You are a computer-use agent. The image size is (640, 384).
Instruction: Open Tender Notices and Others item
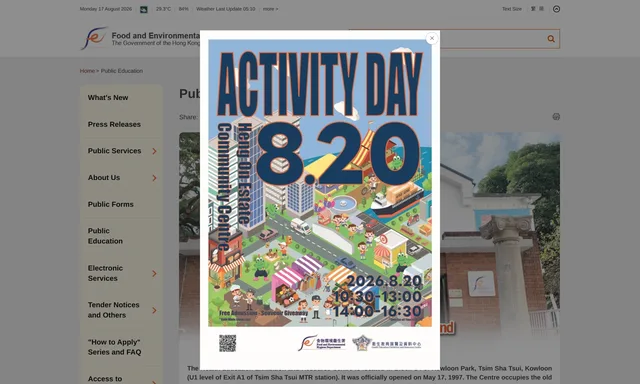click(113, 310)
